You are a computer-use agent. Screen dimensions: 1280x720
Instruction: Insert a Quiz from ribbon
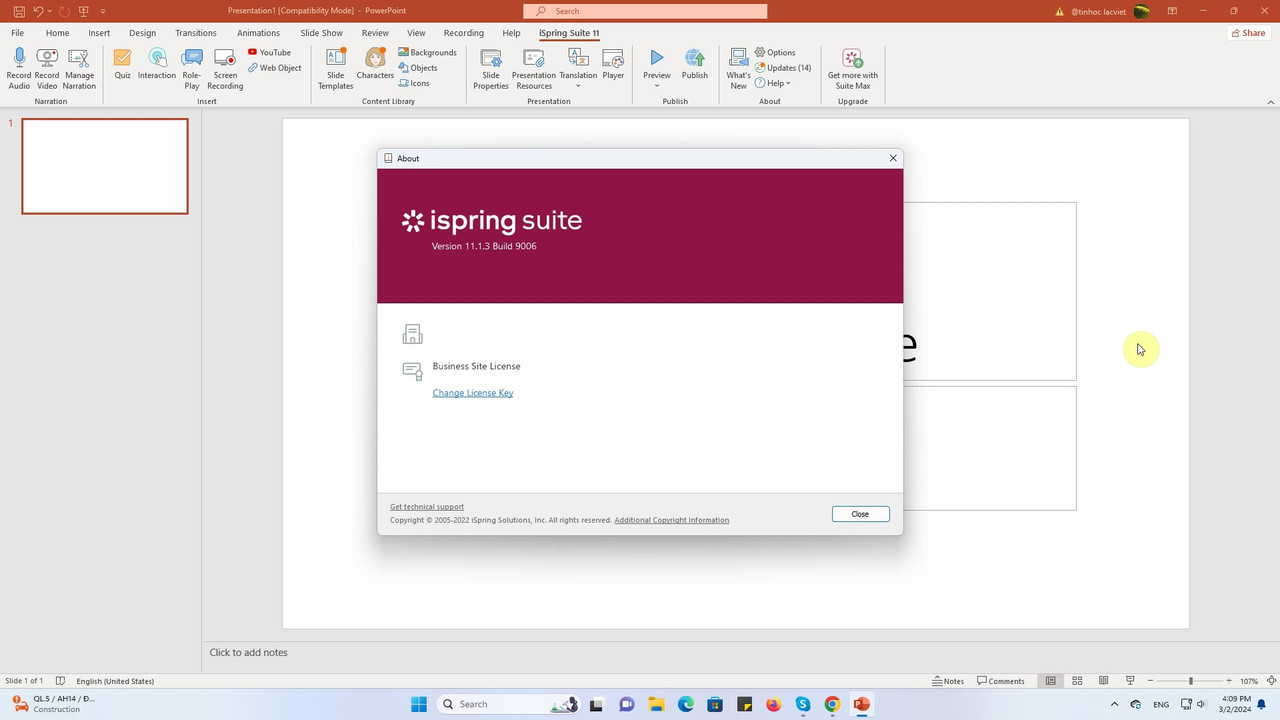[x=122, y=64]
